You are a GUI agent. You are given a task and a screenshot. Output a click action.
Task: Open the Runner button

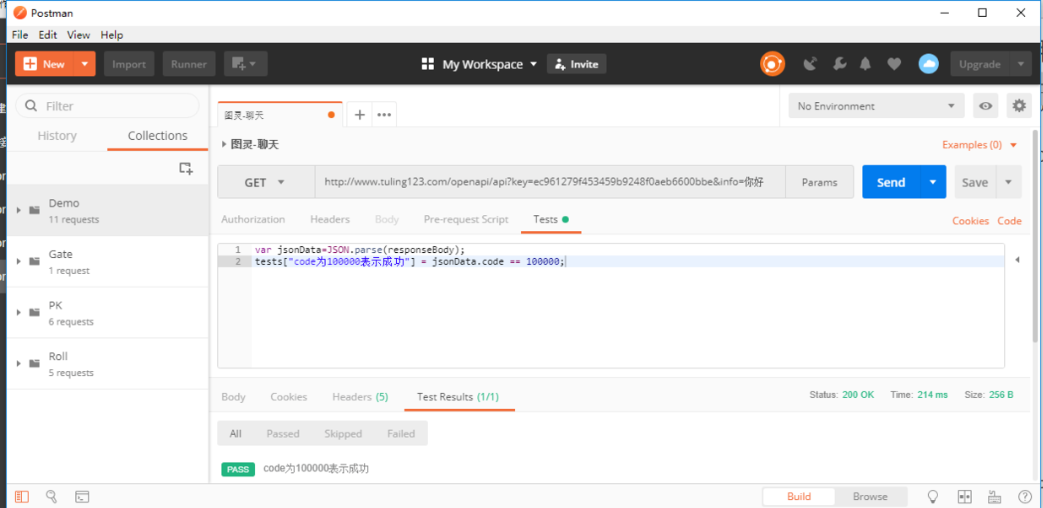pyautogui.click(x=189, y=64)
